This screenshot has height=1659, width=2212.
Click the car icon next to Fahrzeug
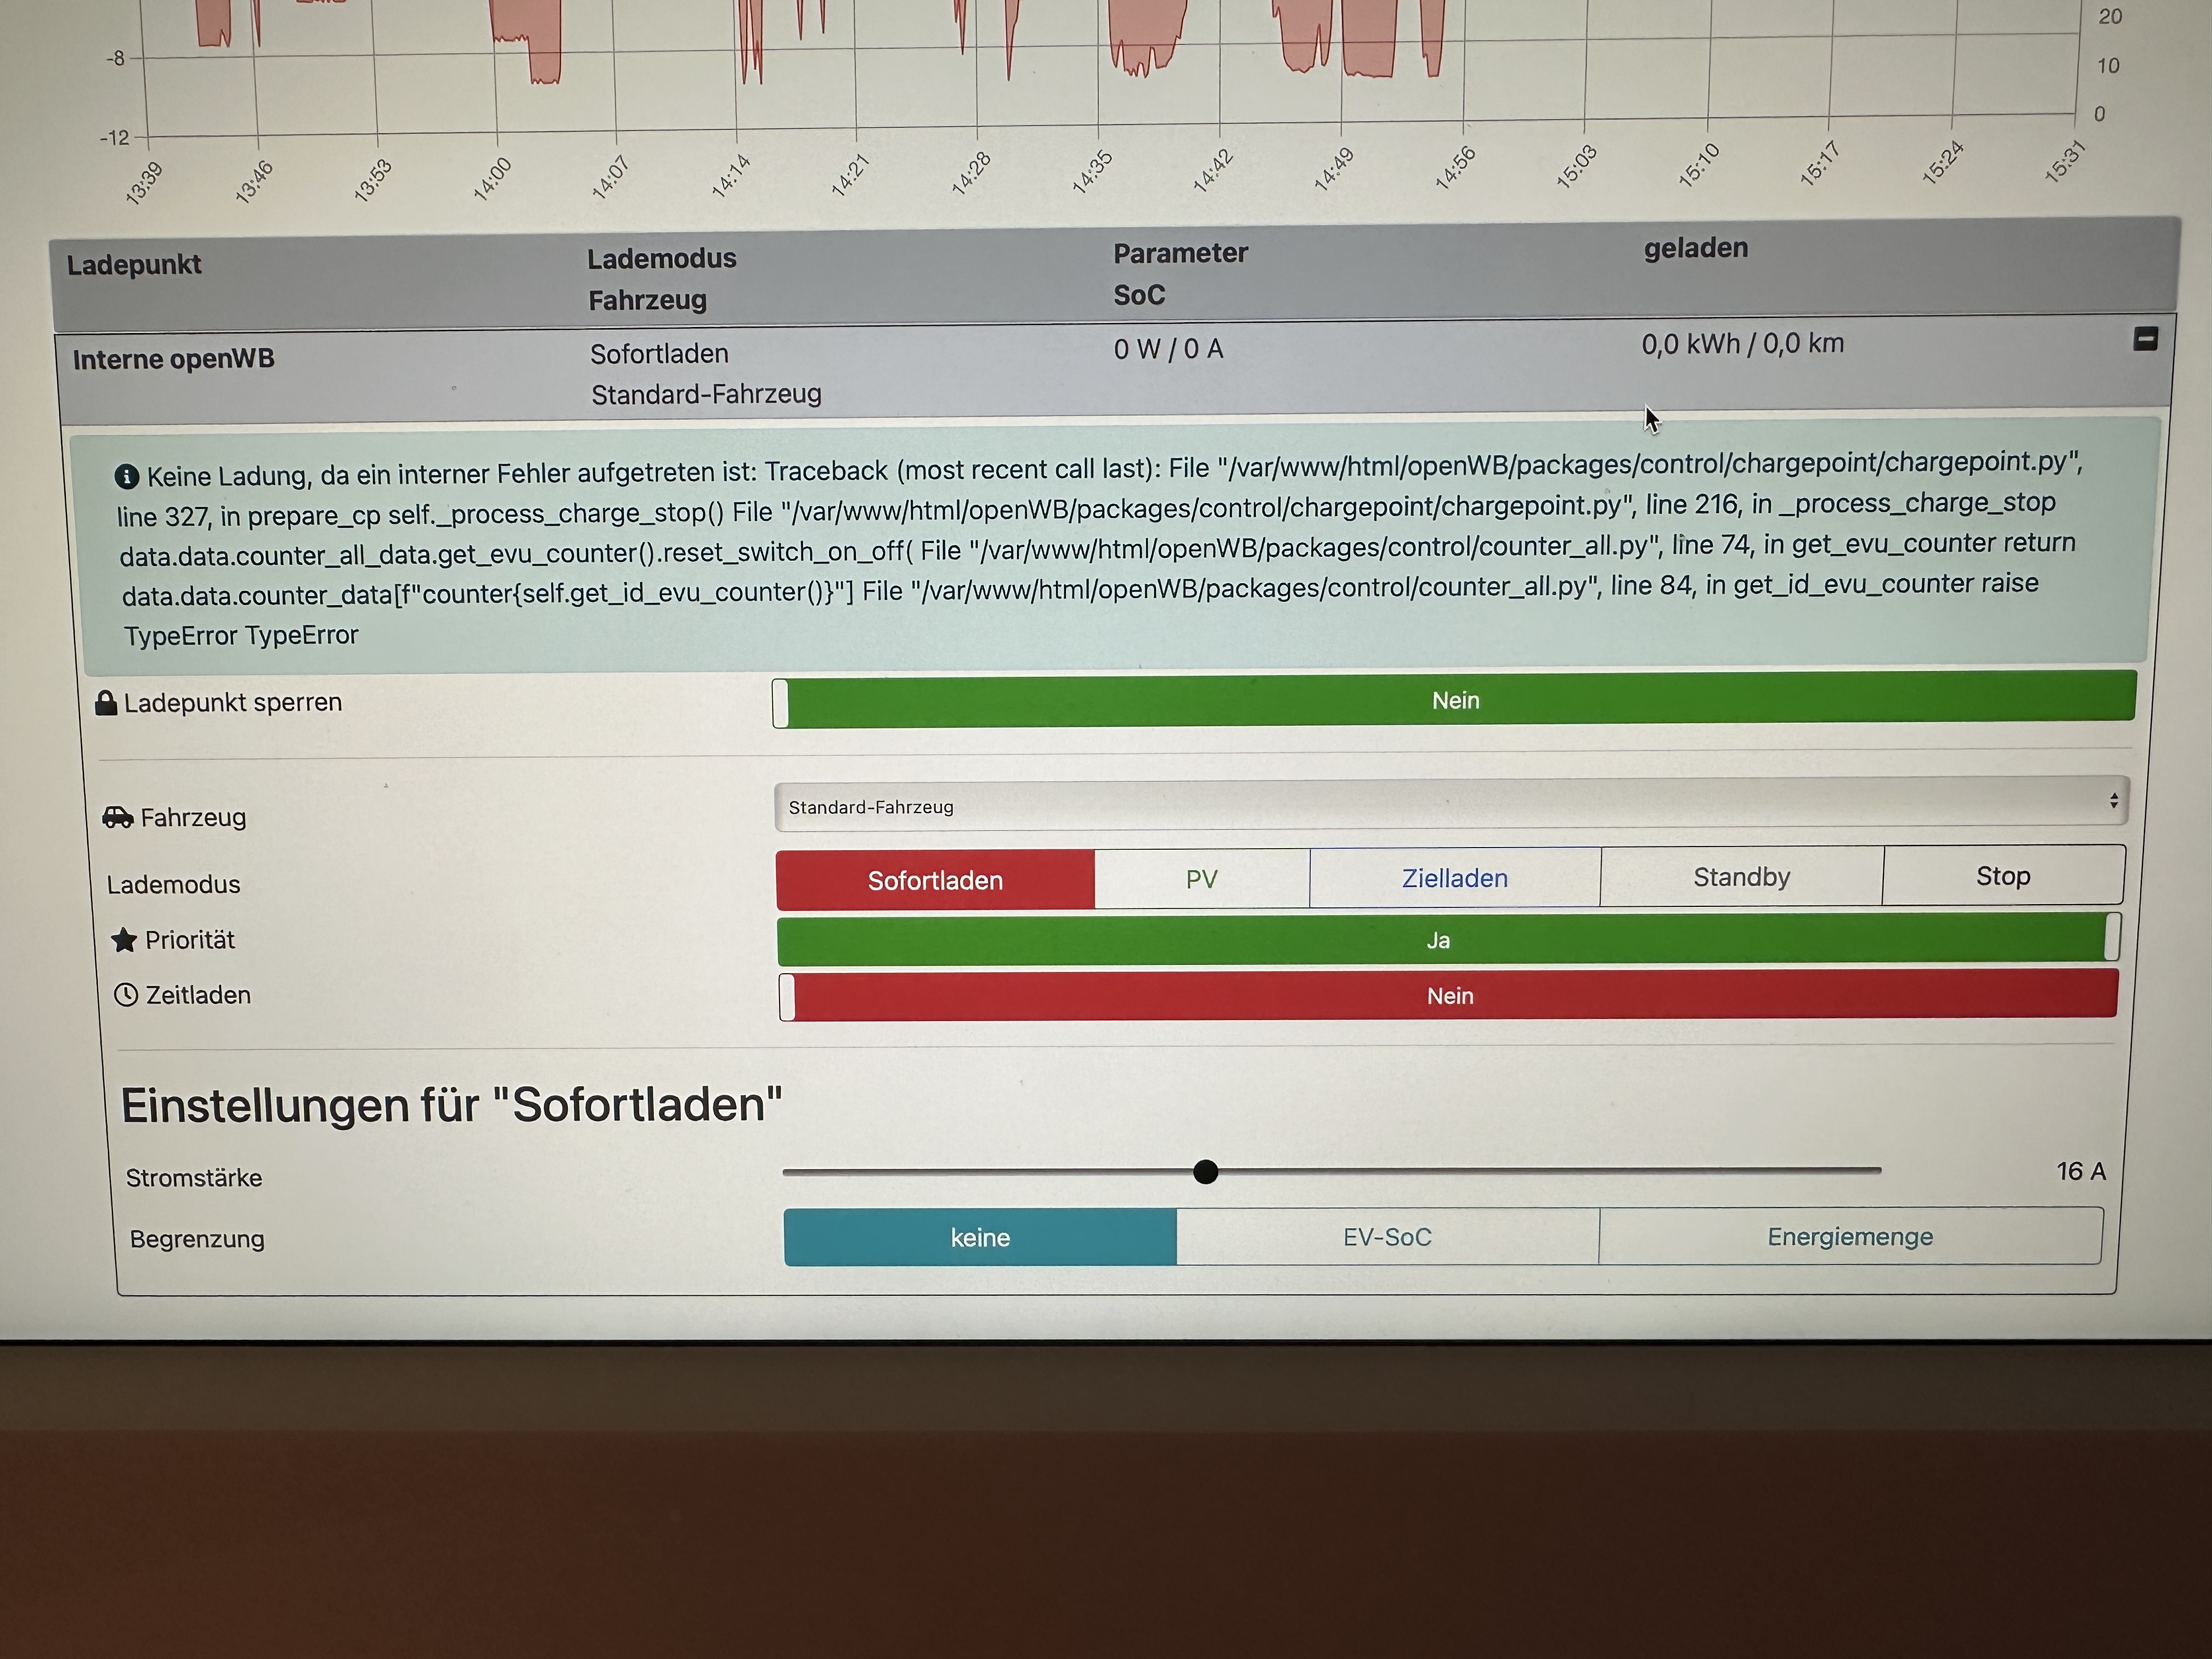(118, 818)
